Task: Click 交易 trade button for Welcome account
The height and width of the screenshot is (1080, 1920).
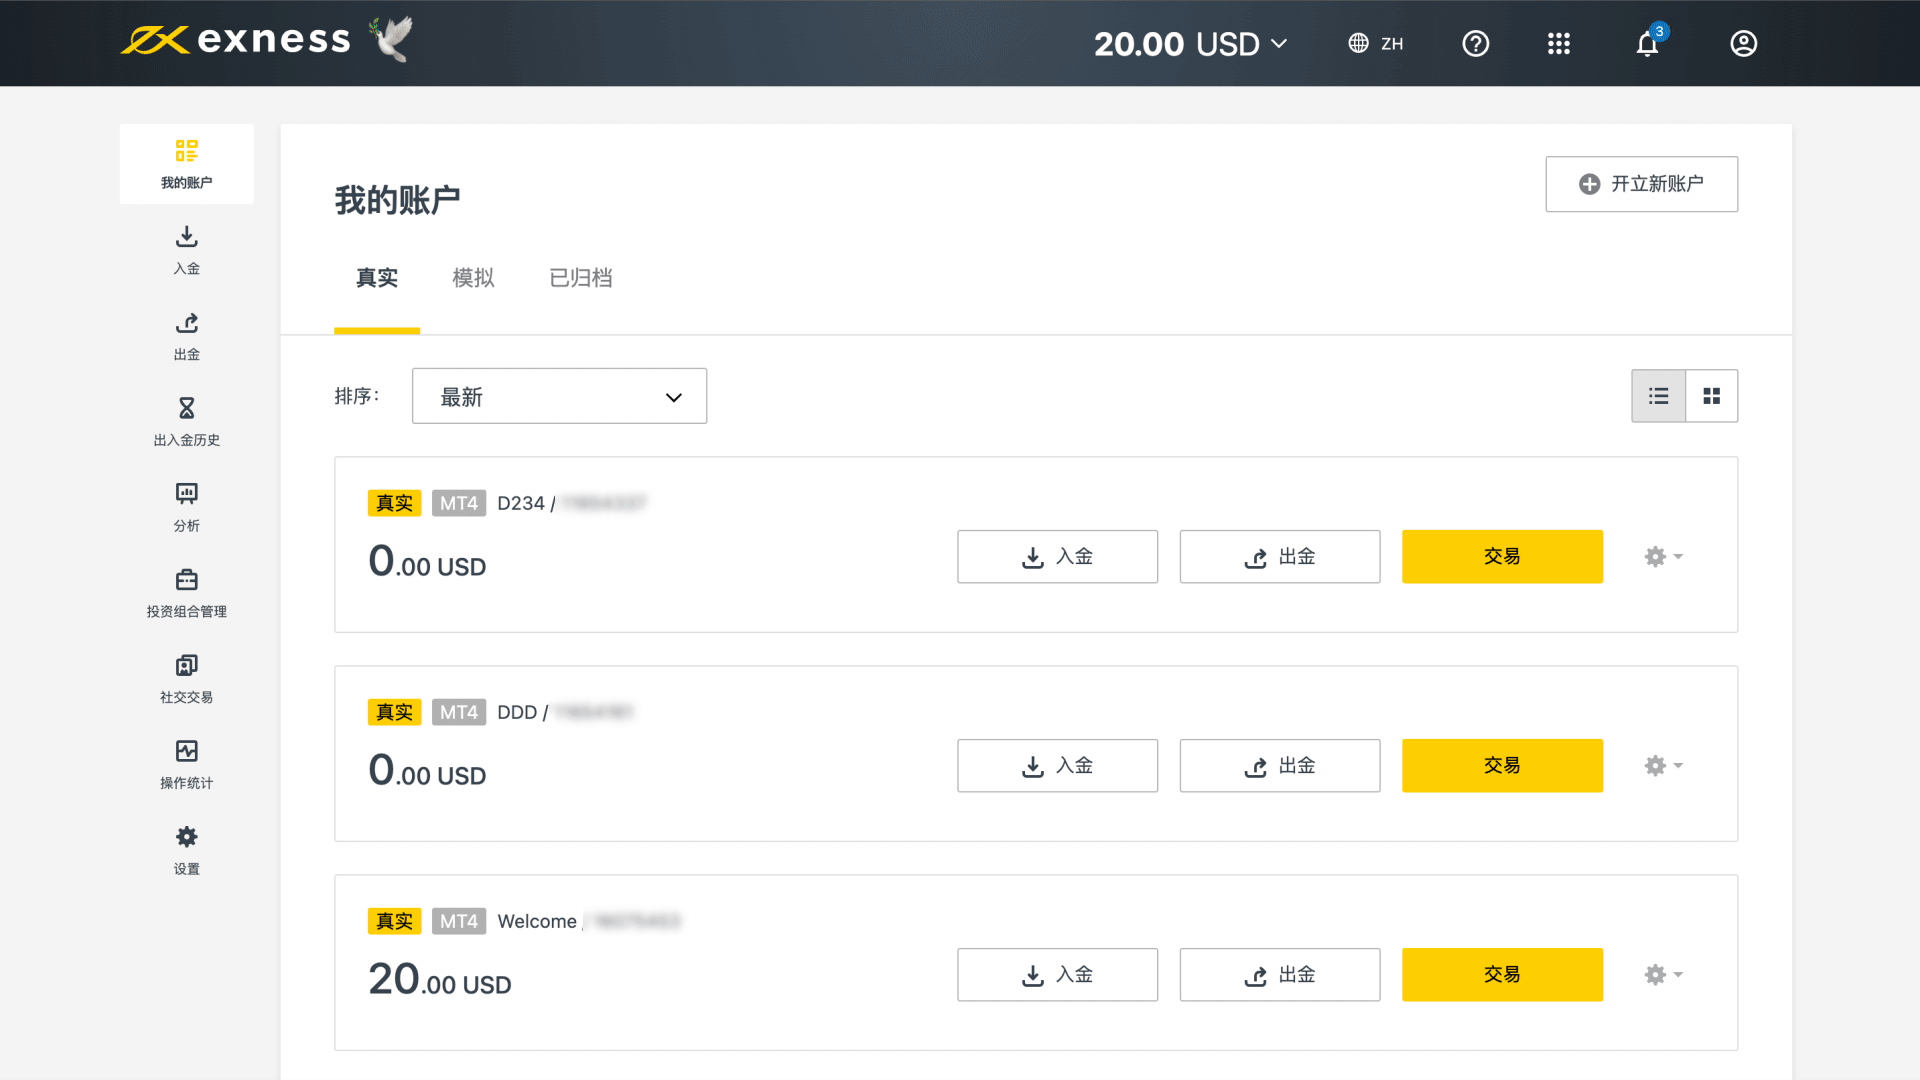Action: [1502, 975]
